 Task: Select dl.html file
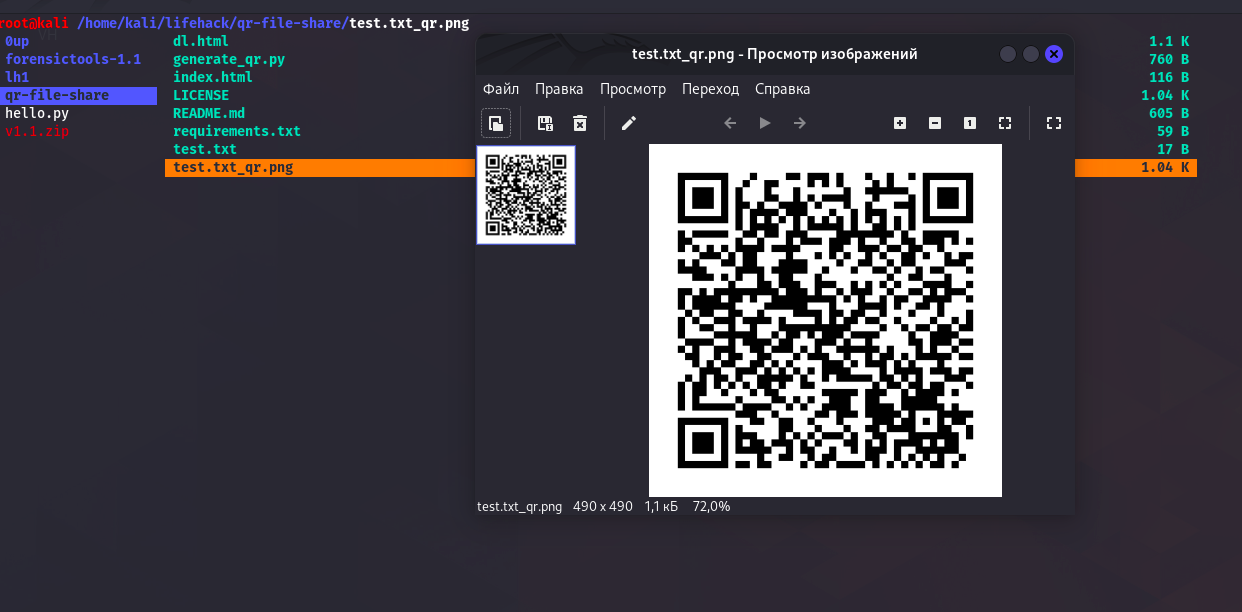coord(201,41)
